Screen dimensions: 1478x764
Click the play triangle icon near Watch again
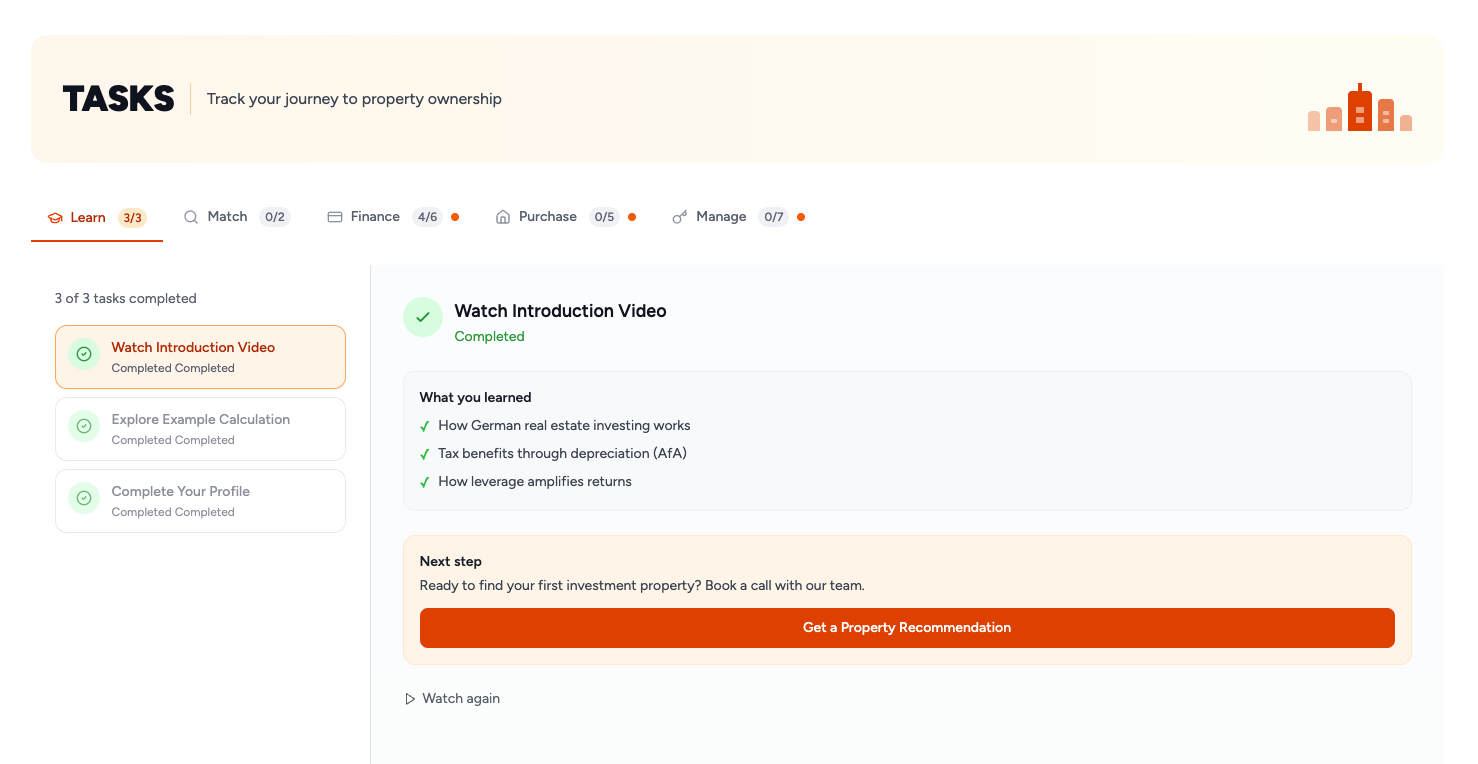point(410,699)
